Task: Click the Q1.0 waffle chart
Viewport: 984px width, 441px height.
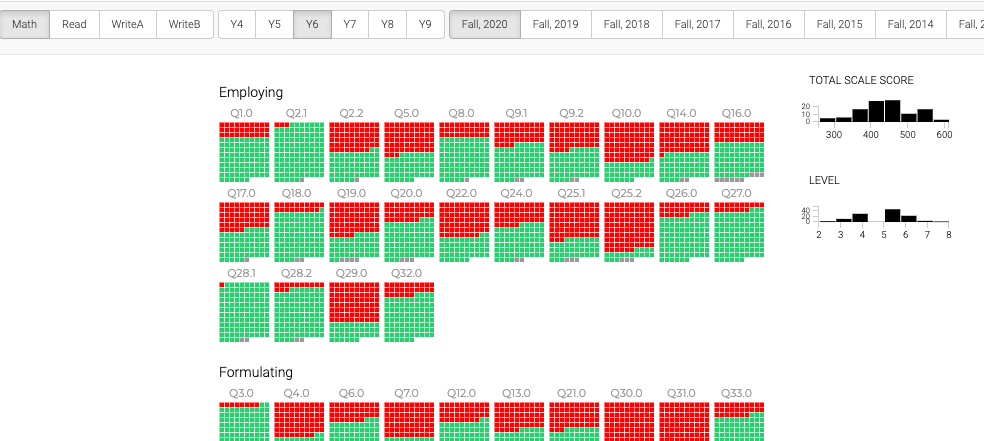Action: 244,151
